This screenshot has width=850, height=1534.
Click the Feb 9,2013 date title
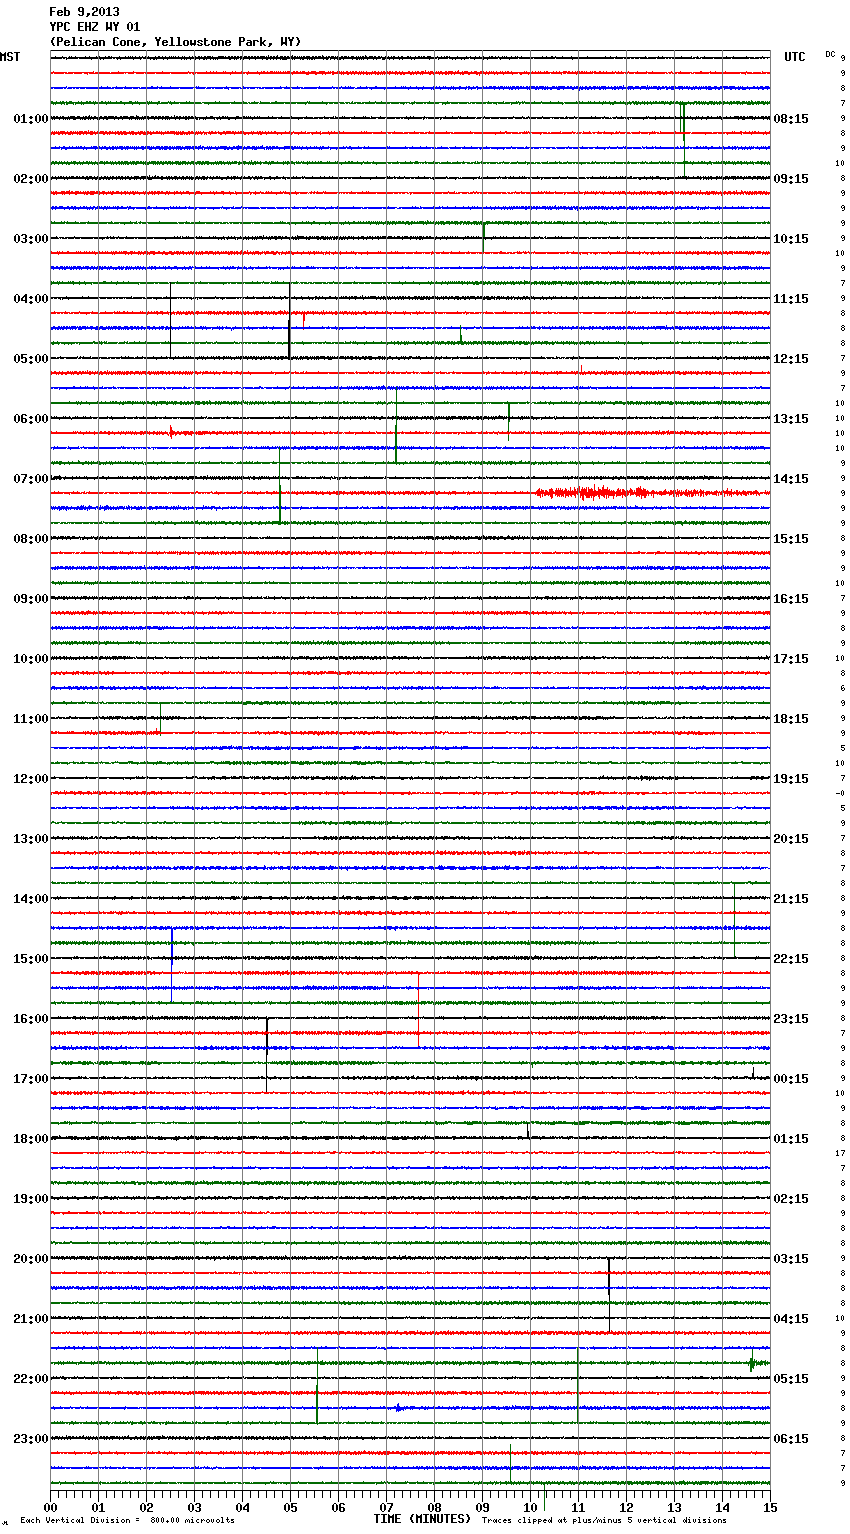(x=84, y=12)
